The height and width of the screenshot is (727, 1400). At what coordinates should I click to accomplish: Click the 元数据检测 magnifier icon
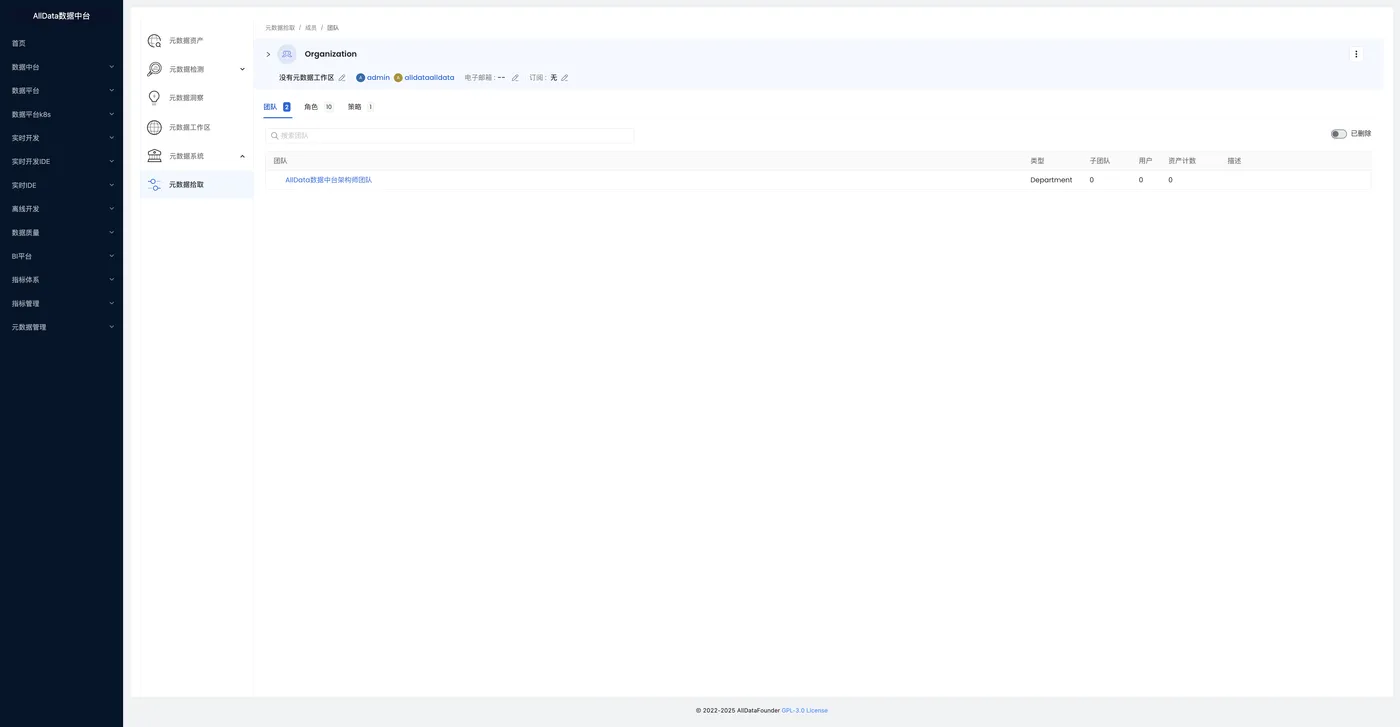tap(154, 69)
